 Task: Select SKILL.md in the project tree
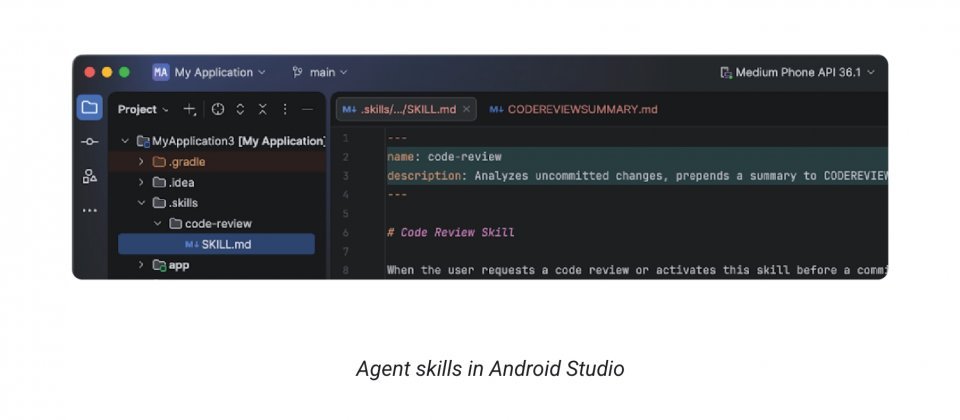226,244
